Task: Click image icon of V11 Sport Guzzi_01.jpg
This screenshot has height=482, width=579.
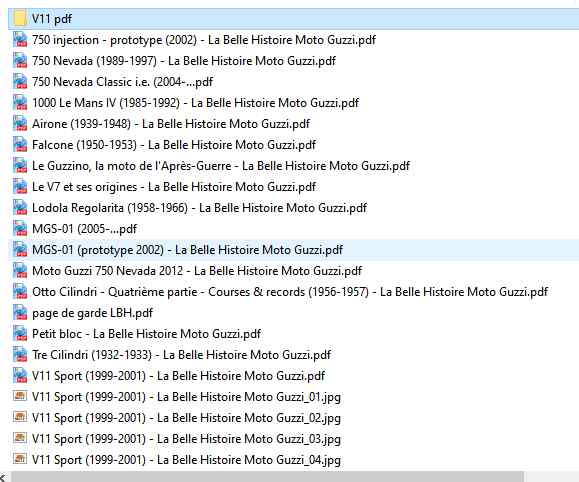Action: pos(20,396)
